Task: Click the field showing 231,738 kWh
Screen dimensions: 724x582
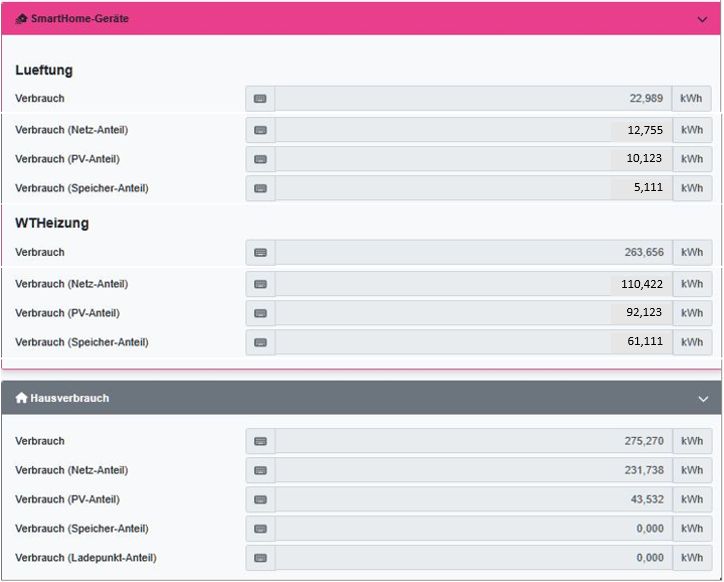Action: pos(473,470)
